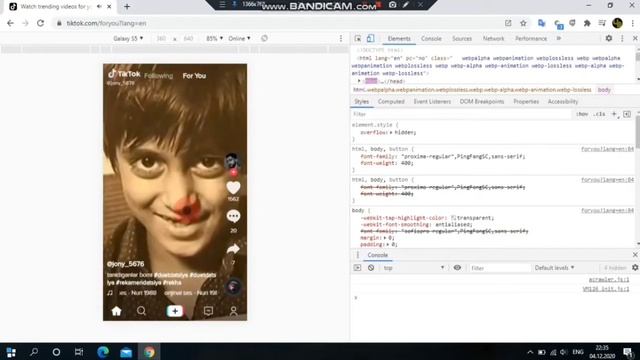Open Microsoft Edge from taskbar
The width and height of the screenshot is (640, 360).
[103, 352]
